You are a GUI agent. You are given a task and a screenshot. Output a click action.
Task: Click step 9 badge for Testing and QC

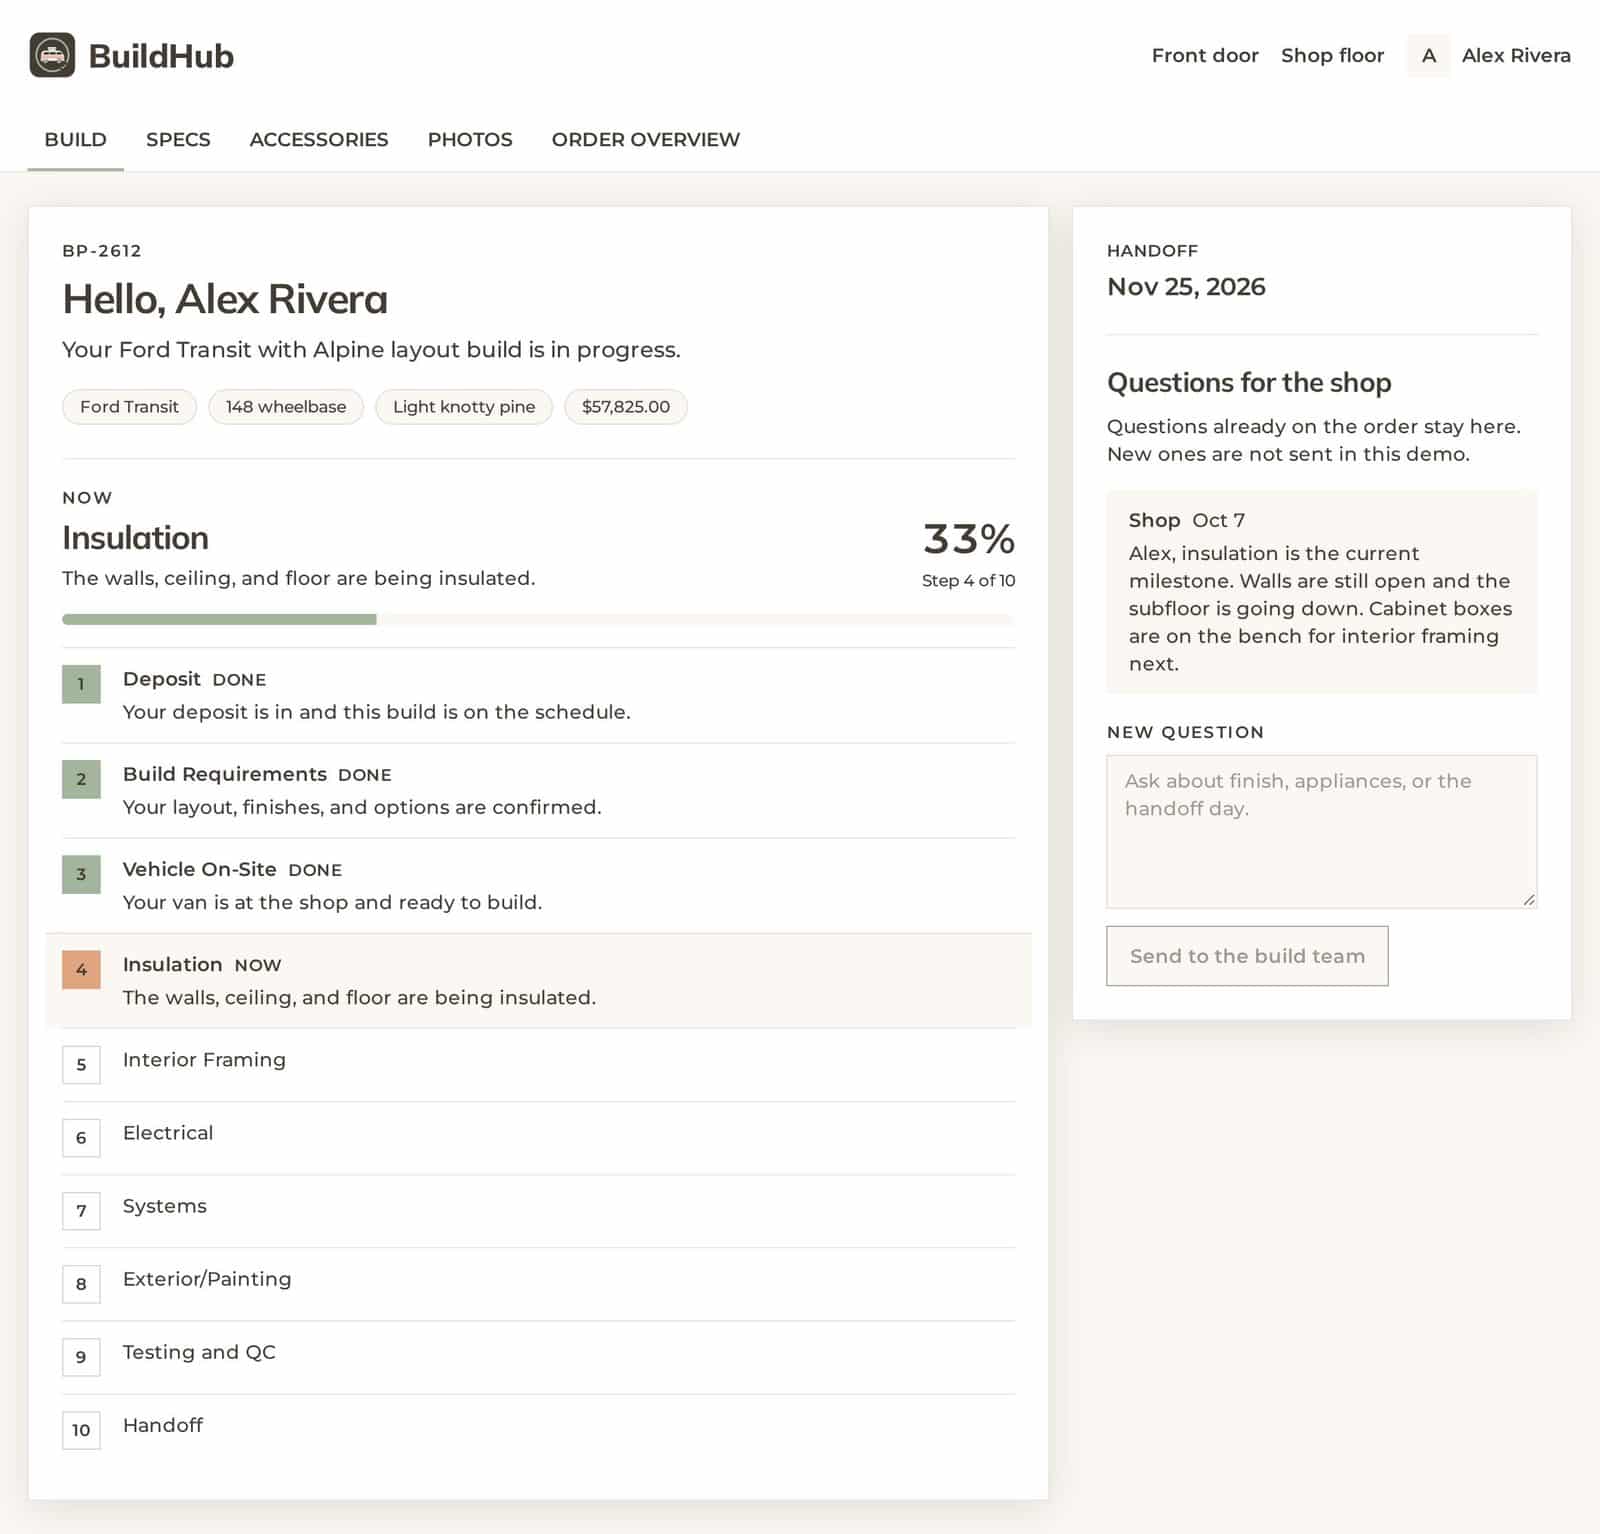(x=81, y=1357)
